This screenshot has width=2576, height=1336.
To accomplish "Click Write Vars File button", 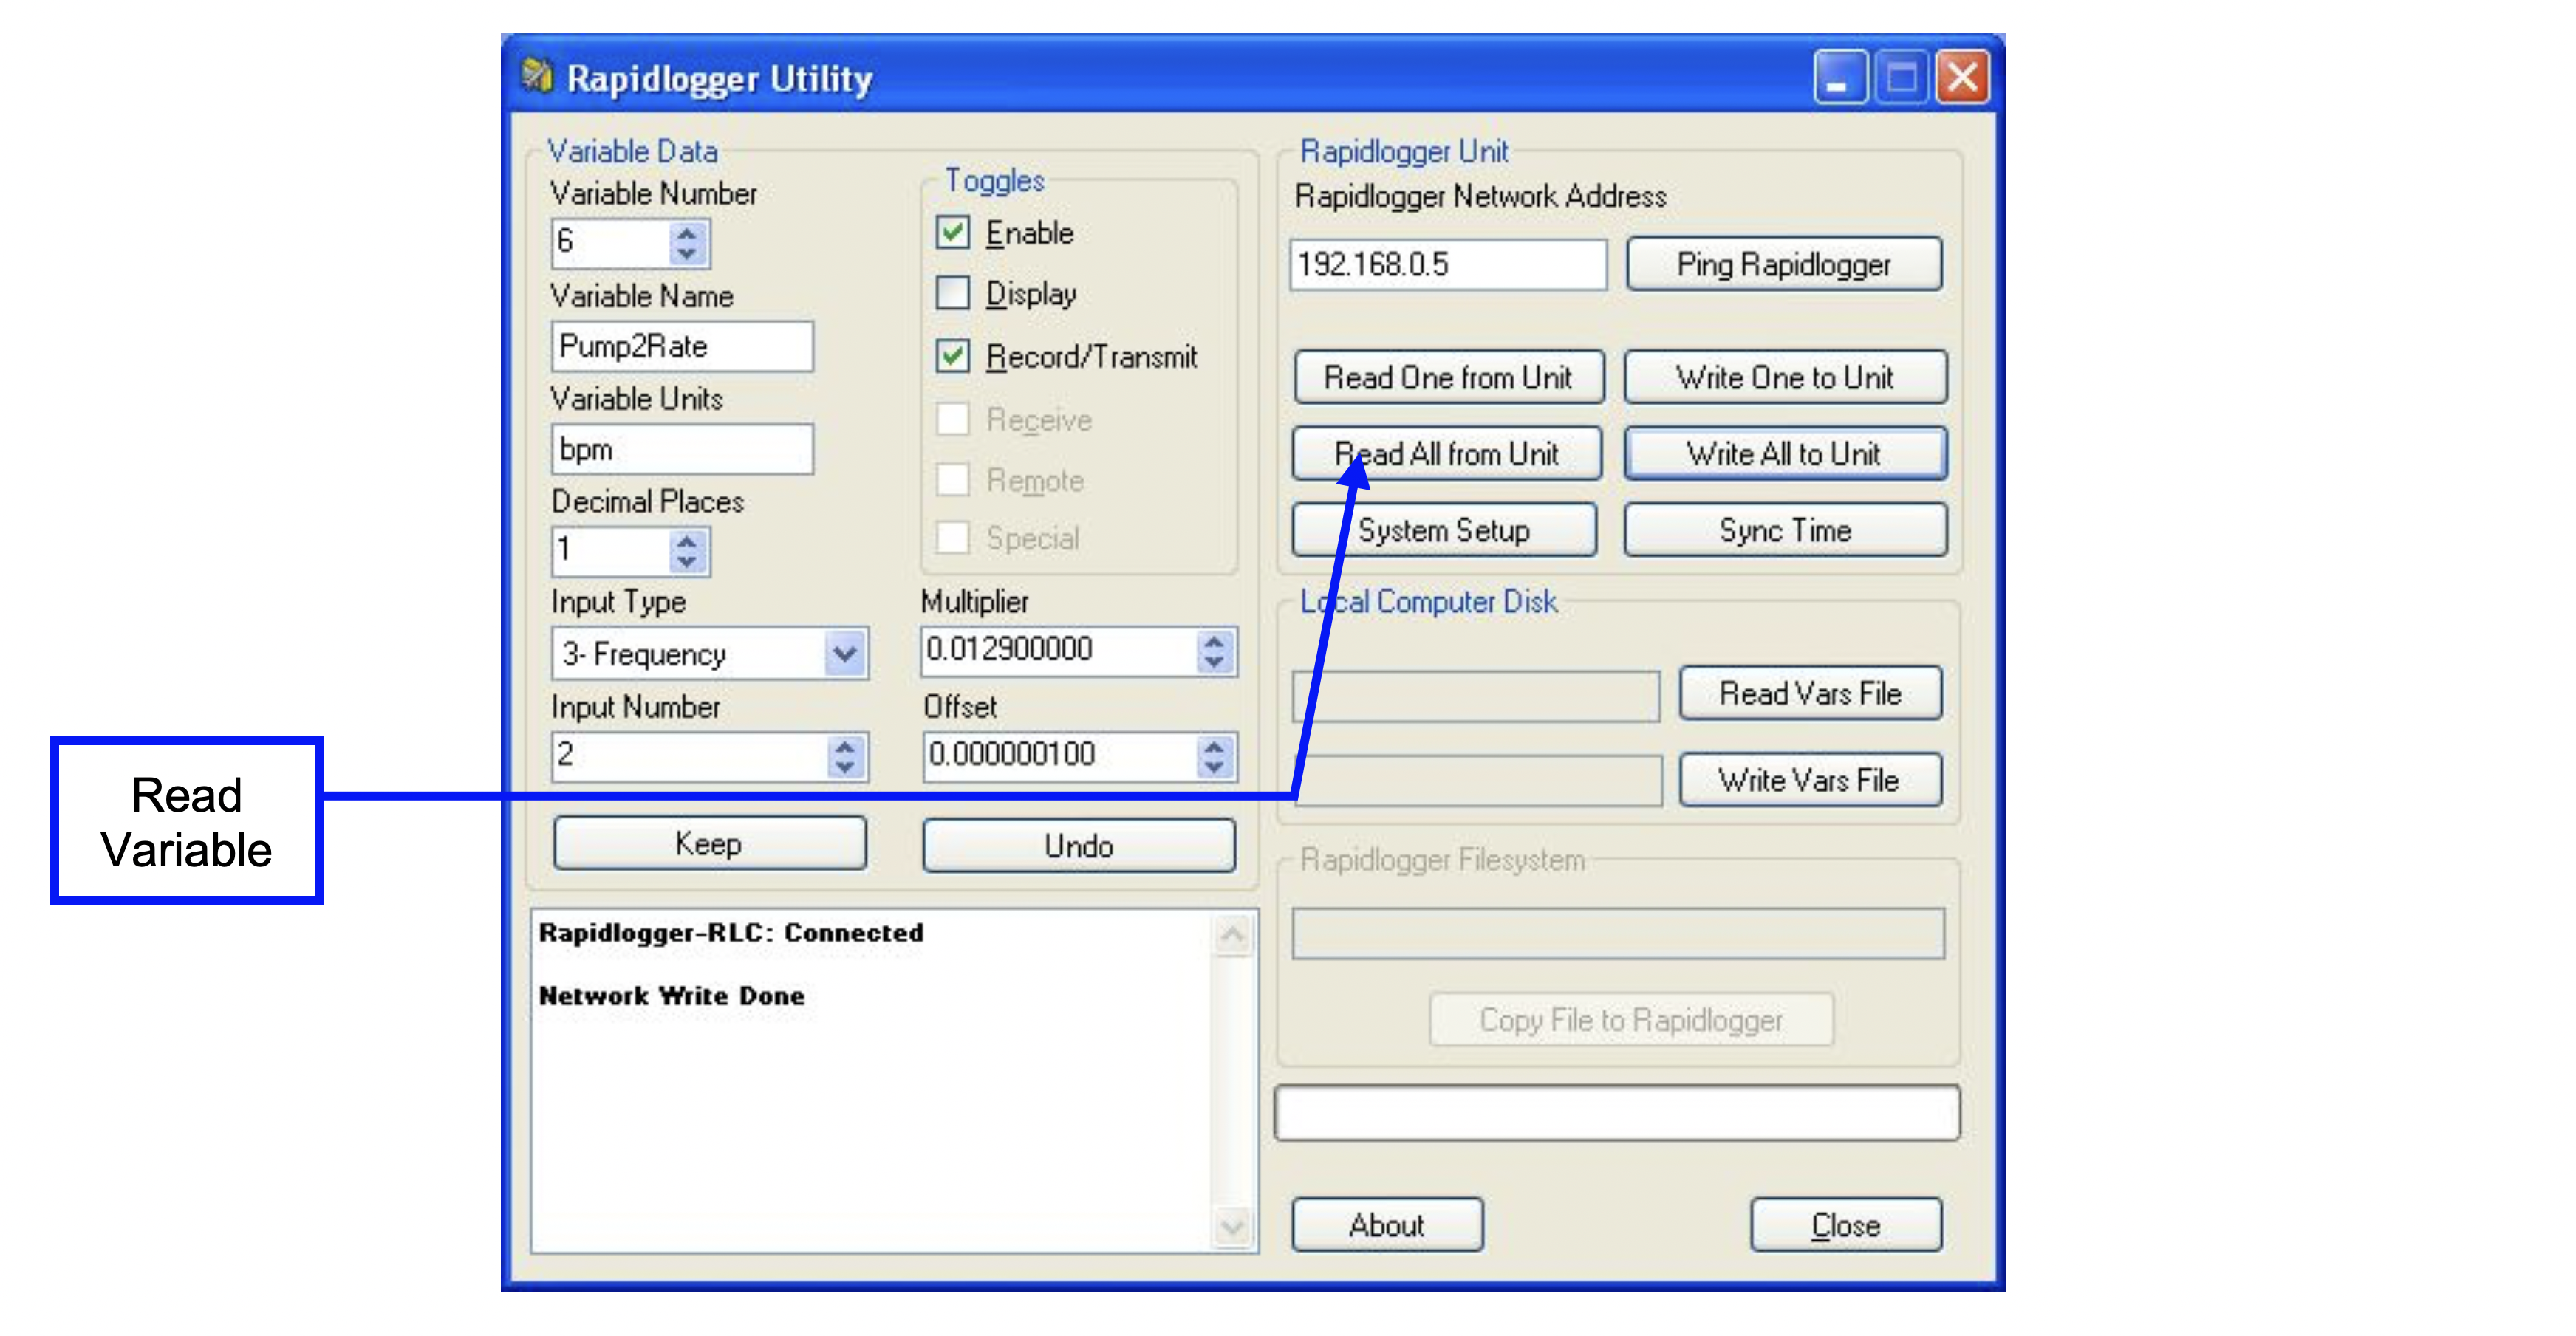I will pos(1810,779).
